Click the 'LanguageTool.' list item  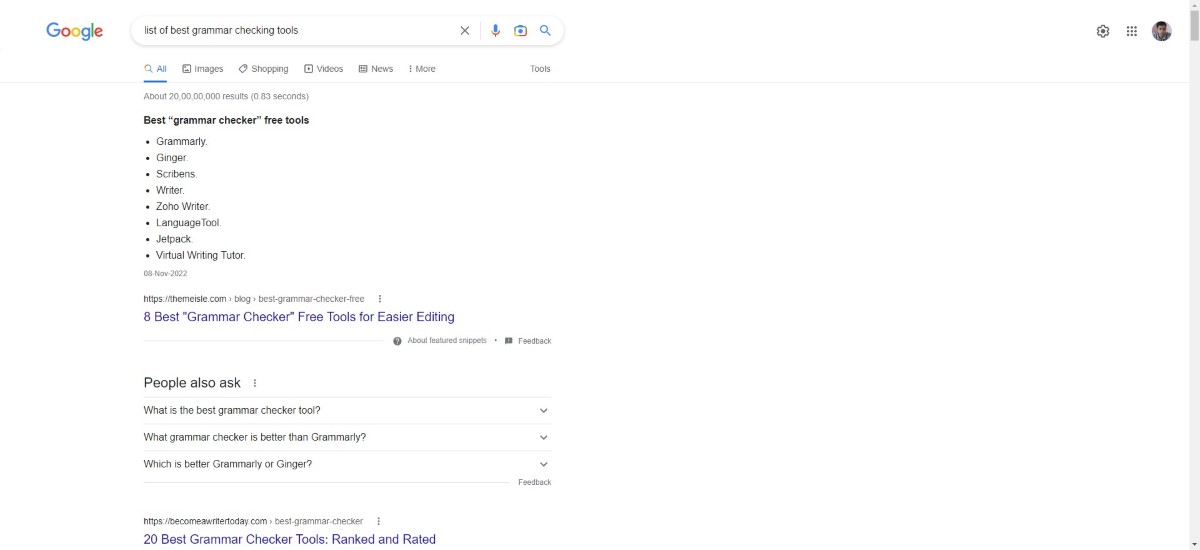189,223
